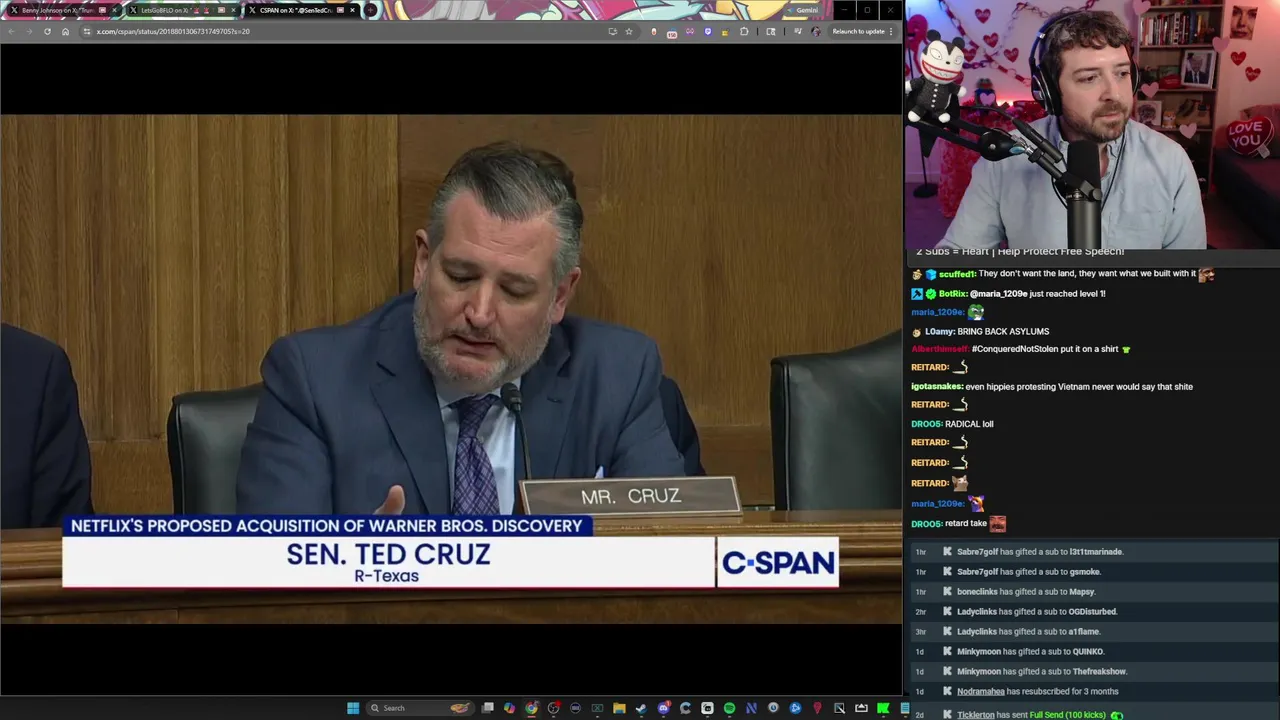
Task: Open the Chrome profile avatar
Action: 815,31
